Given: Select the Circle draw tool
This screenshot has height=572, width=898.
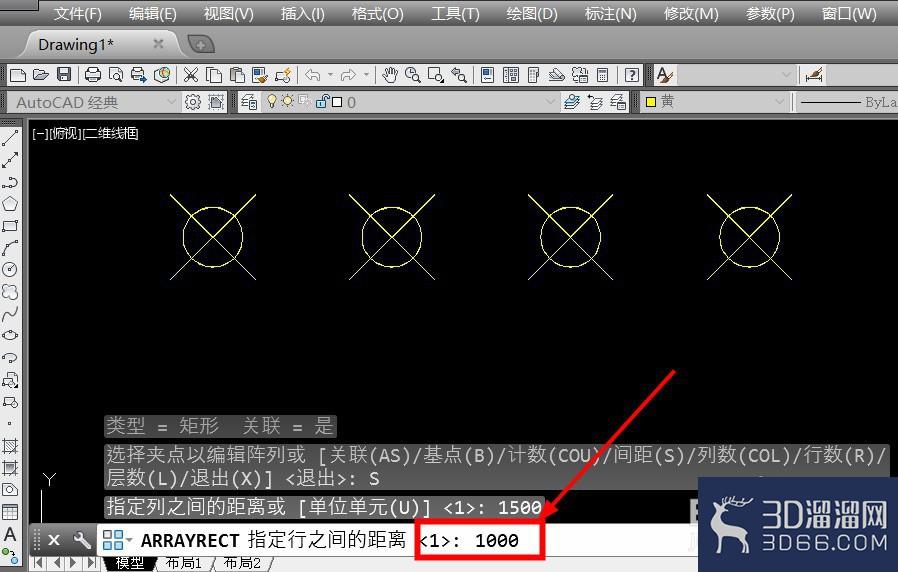Looking at the screenshot, I should coord(10,269).
